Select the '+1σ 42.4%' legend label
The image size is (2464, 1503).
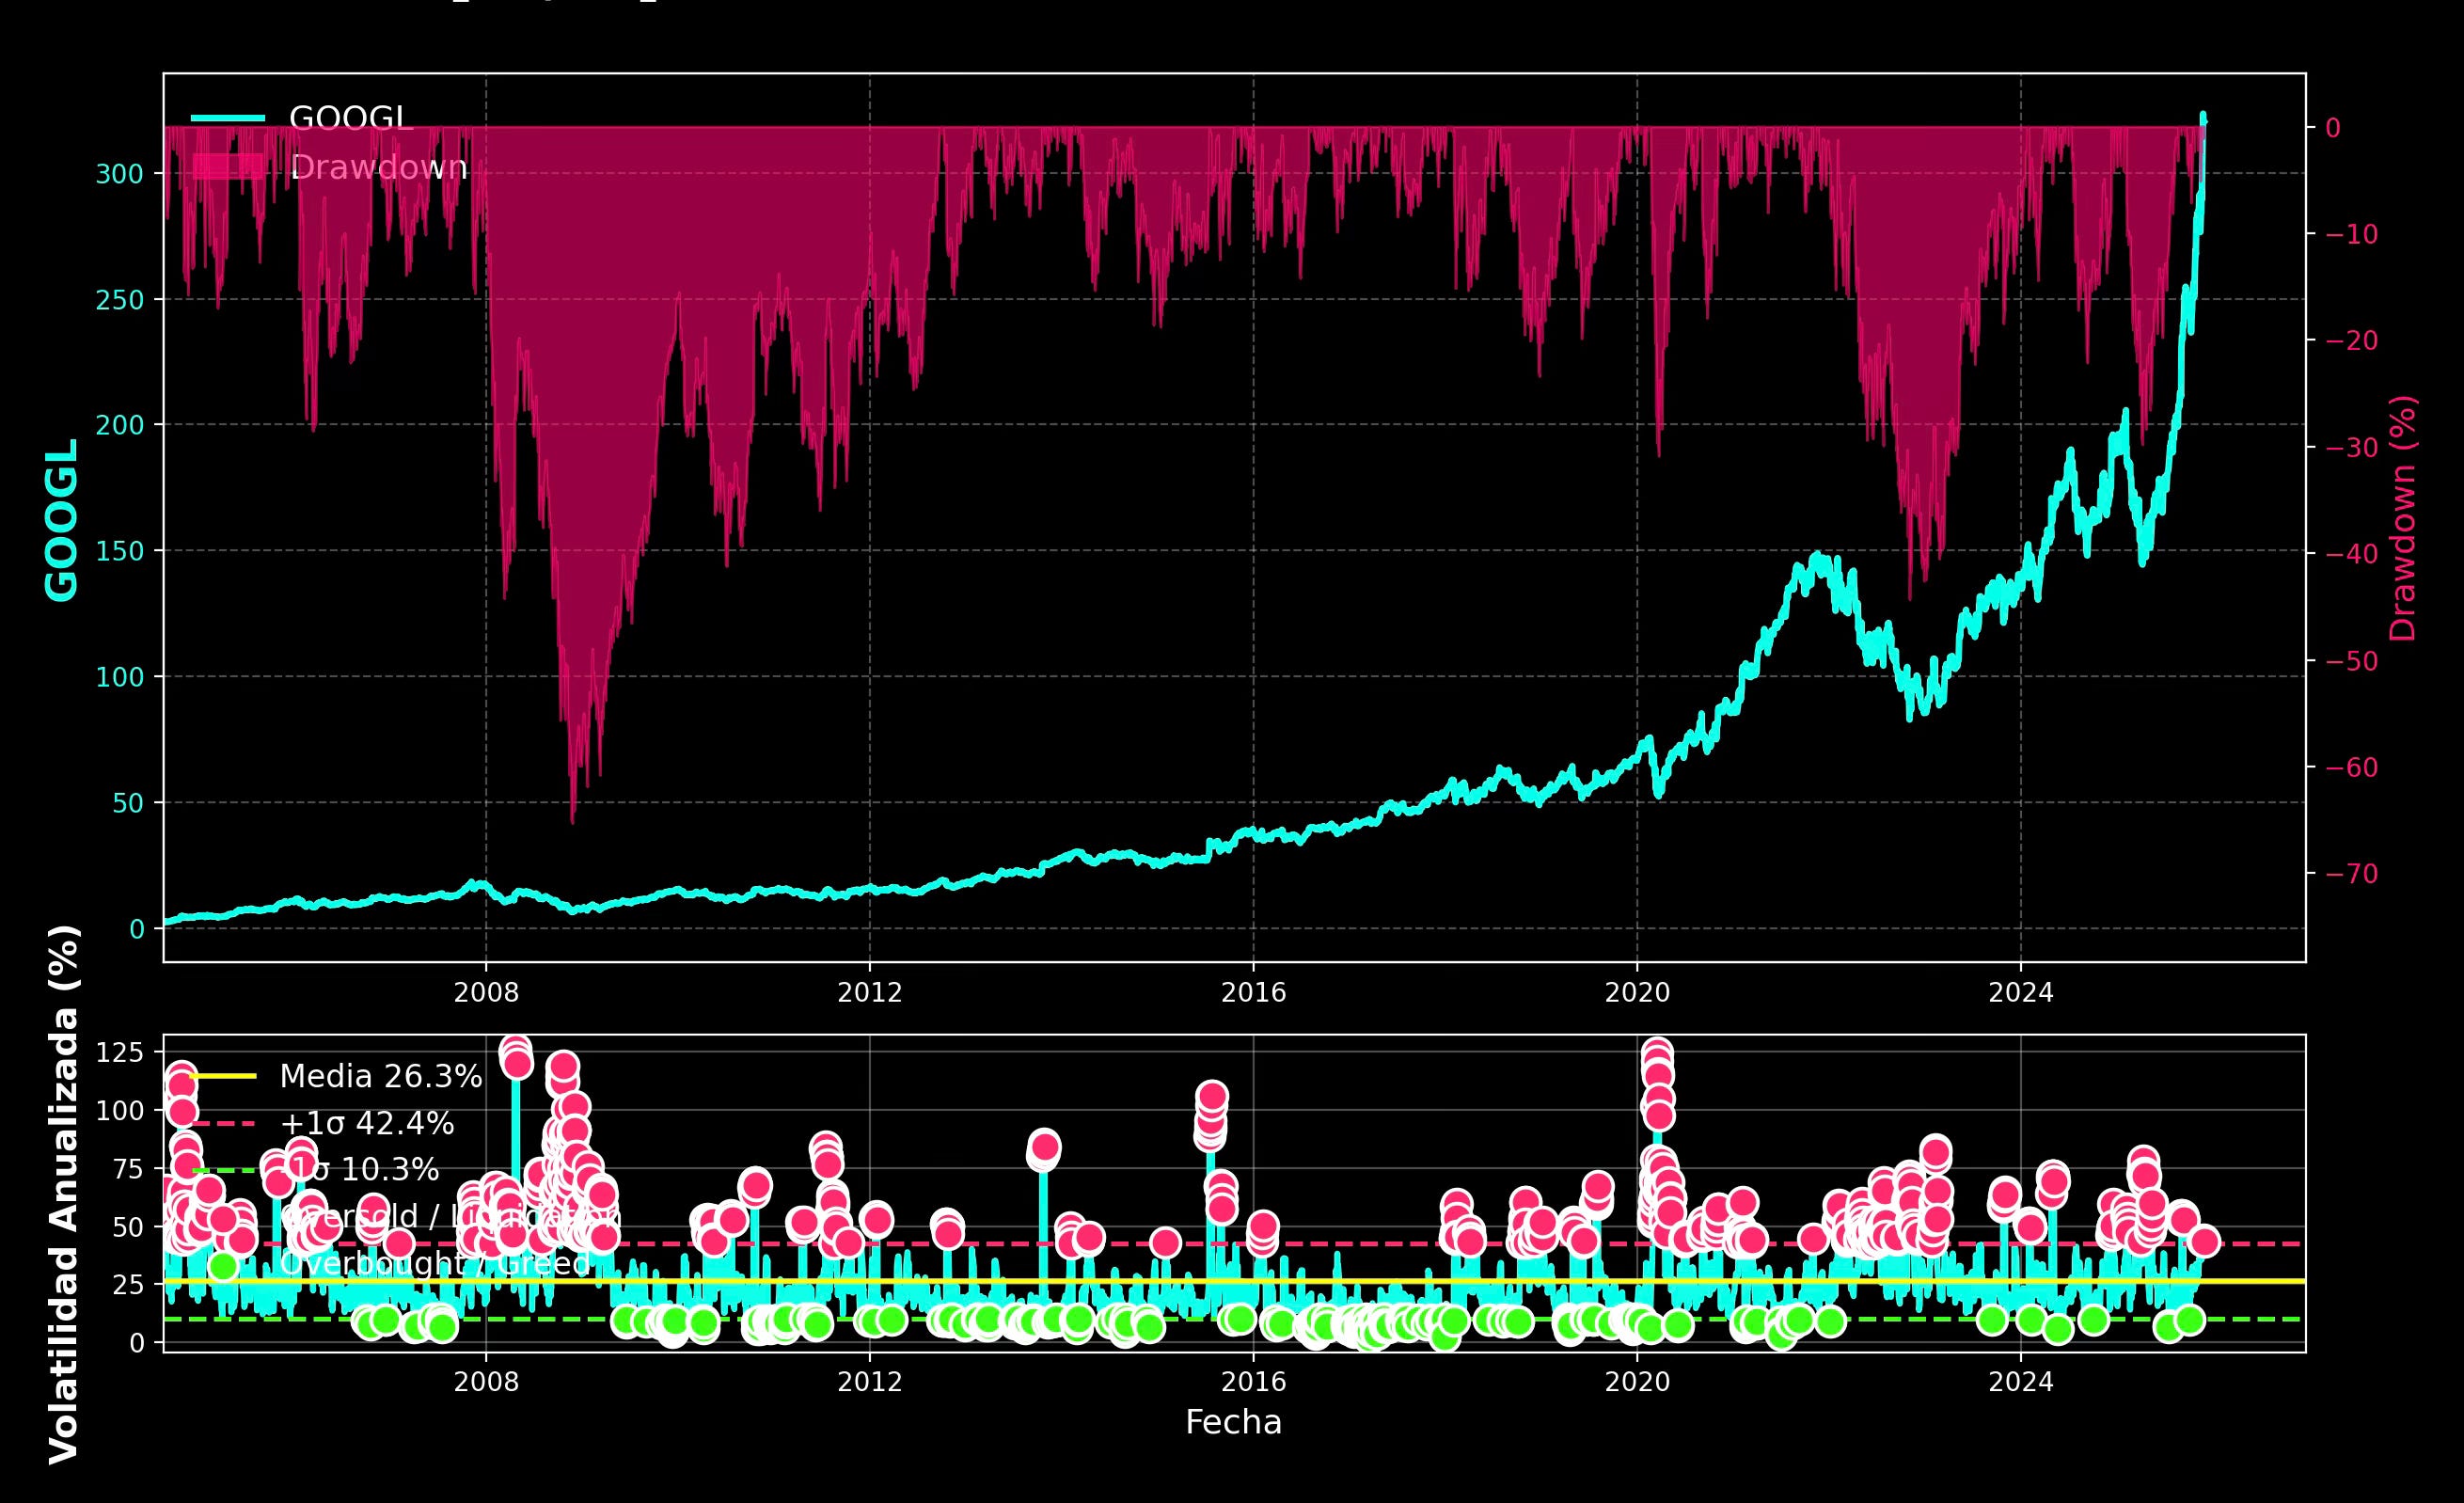tap(367, 1124)
